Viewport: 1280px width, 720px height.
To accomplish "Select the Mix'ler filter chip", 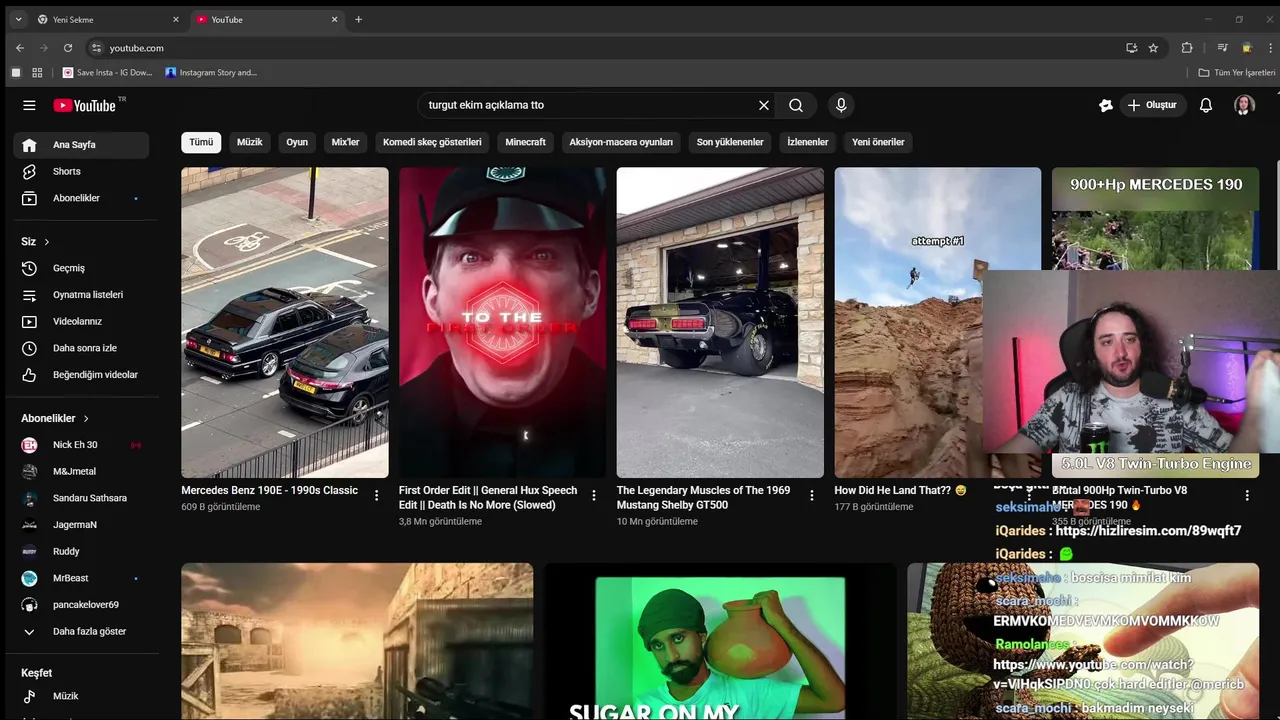I will (345, 142).
